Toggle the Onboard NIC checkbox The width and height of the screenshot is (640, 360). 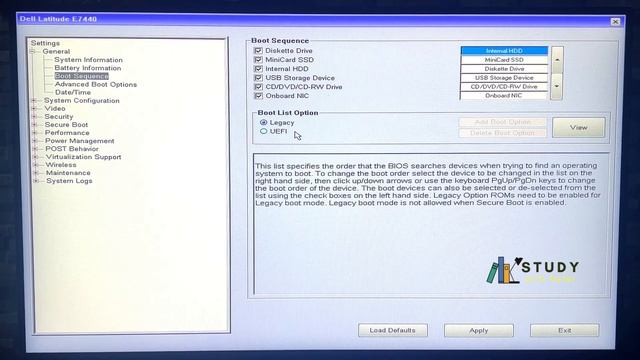click(x=258, y=96)
